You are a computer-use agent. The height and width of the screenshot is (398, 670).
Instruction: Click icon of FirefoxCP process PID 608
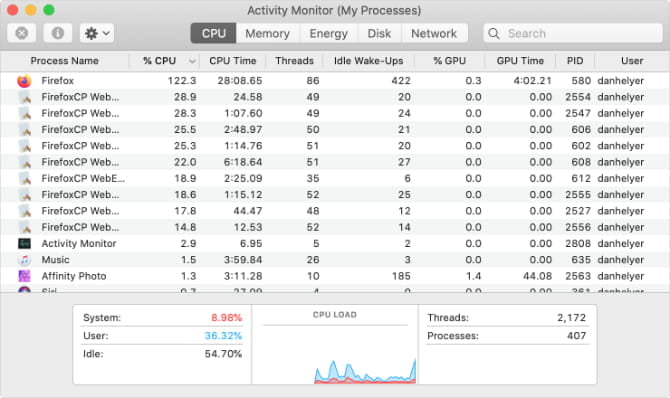click(x=25, y=162)
